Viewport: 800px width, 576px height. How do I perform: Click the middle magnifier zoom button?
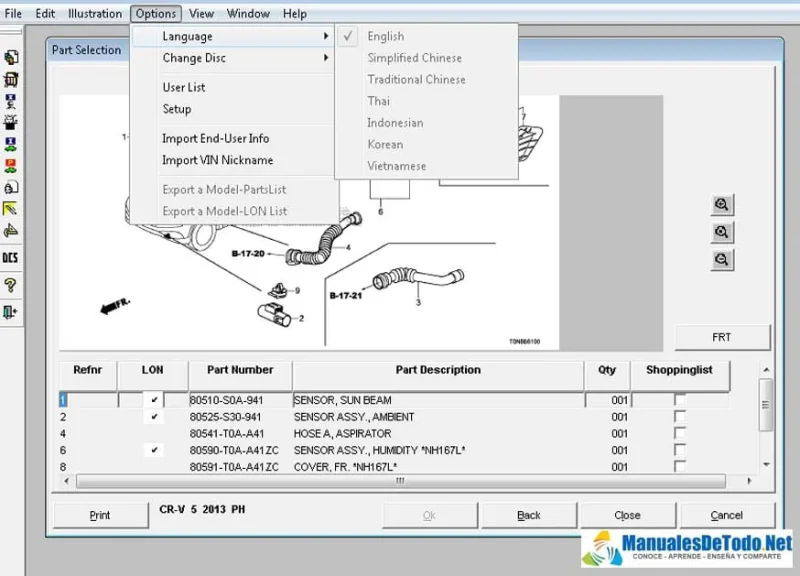(721, 232)
